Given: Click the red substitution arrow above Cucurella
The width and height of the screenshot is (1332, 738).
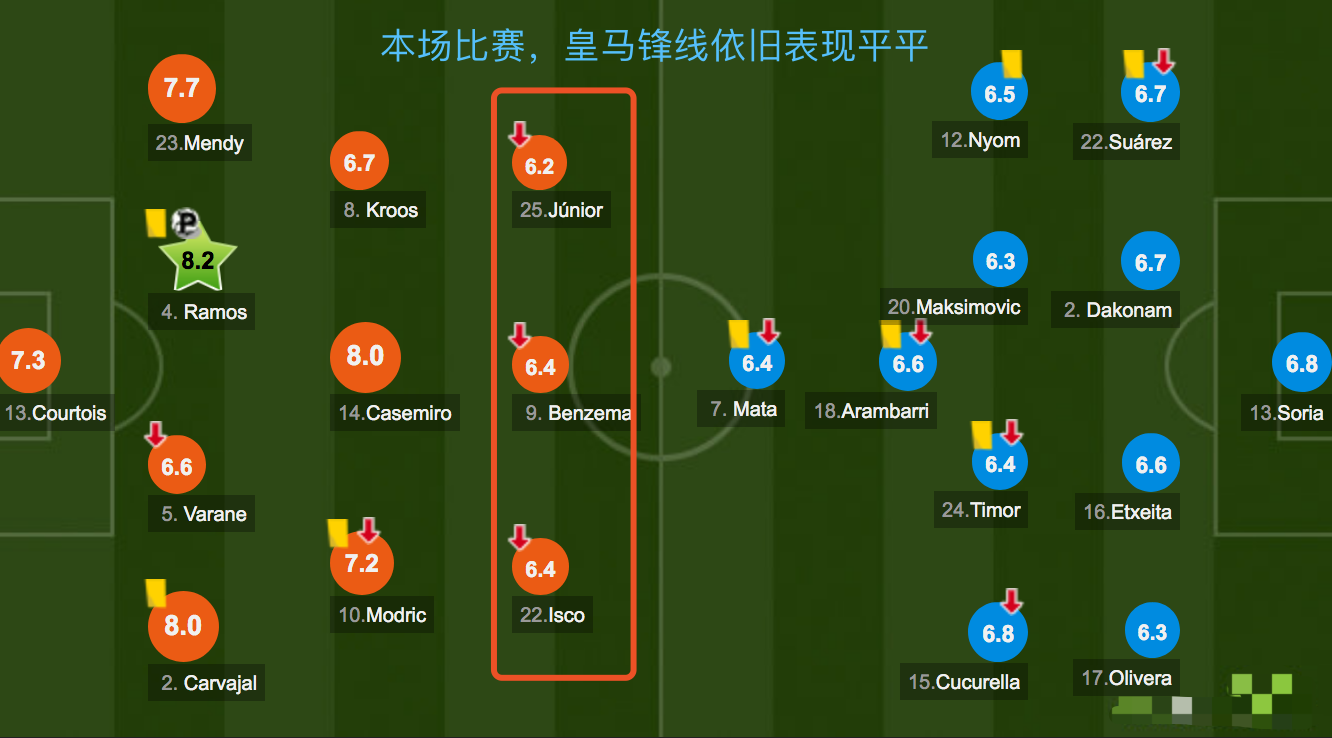Looking at the screenshot, I should (x=1012, y=601).
